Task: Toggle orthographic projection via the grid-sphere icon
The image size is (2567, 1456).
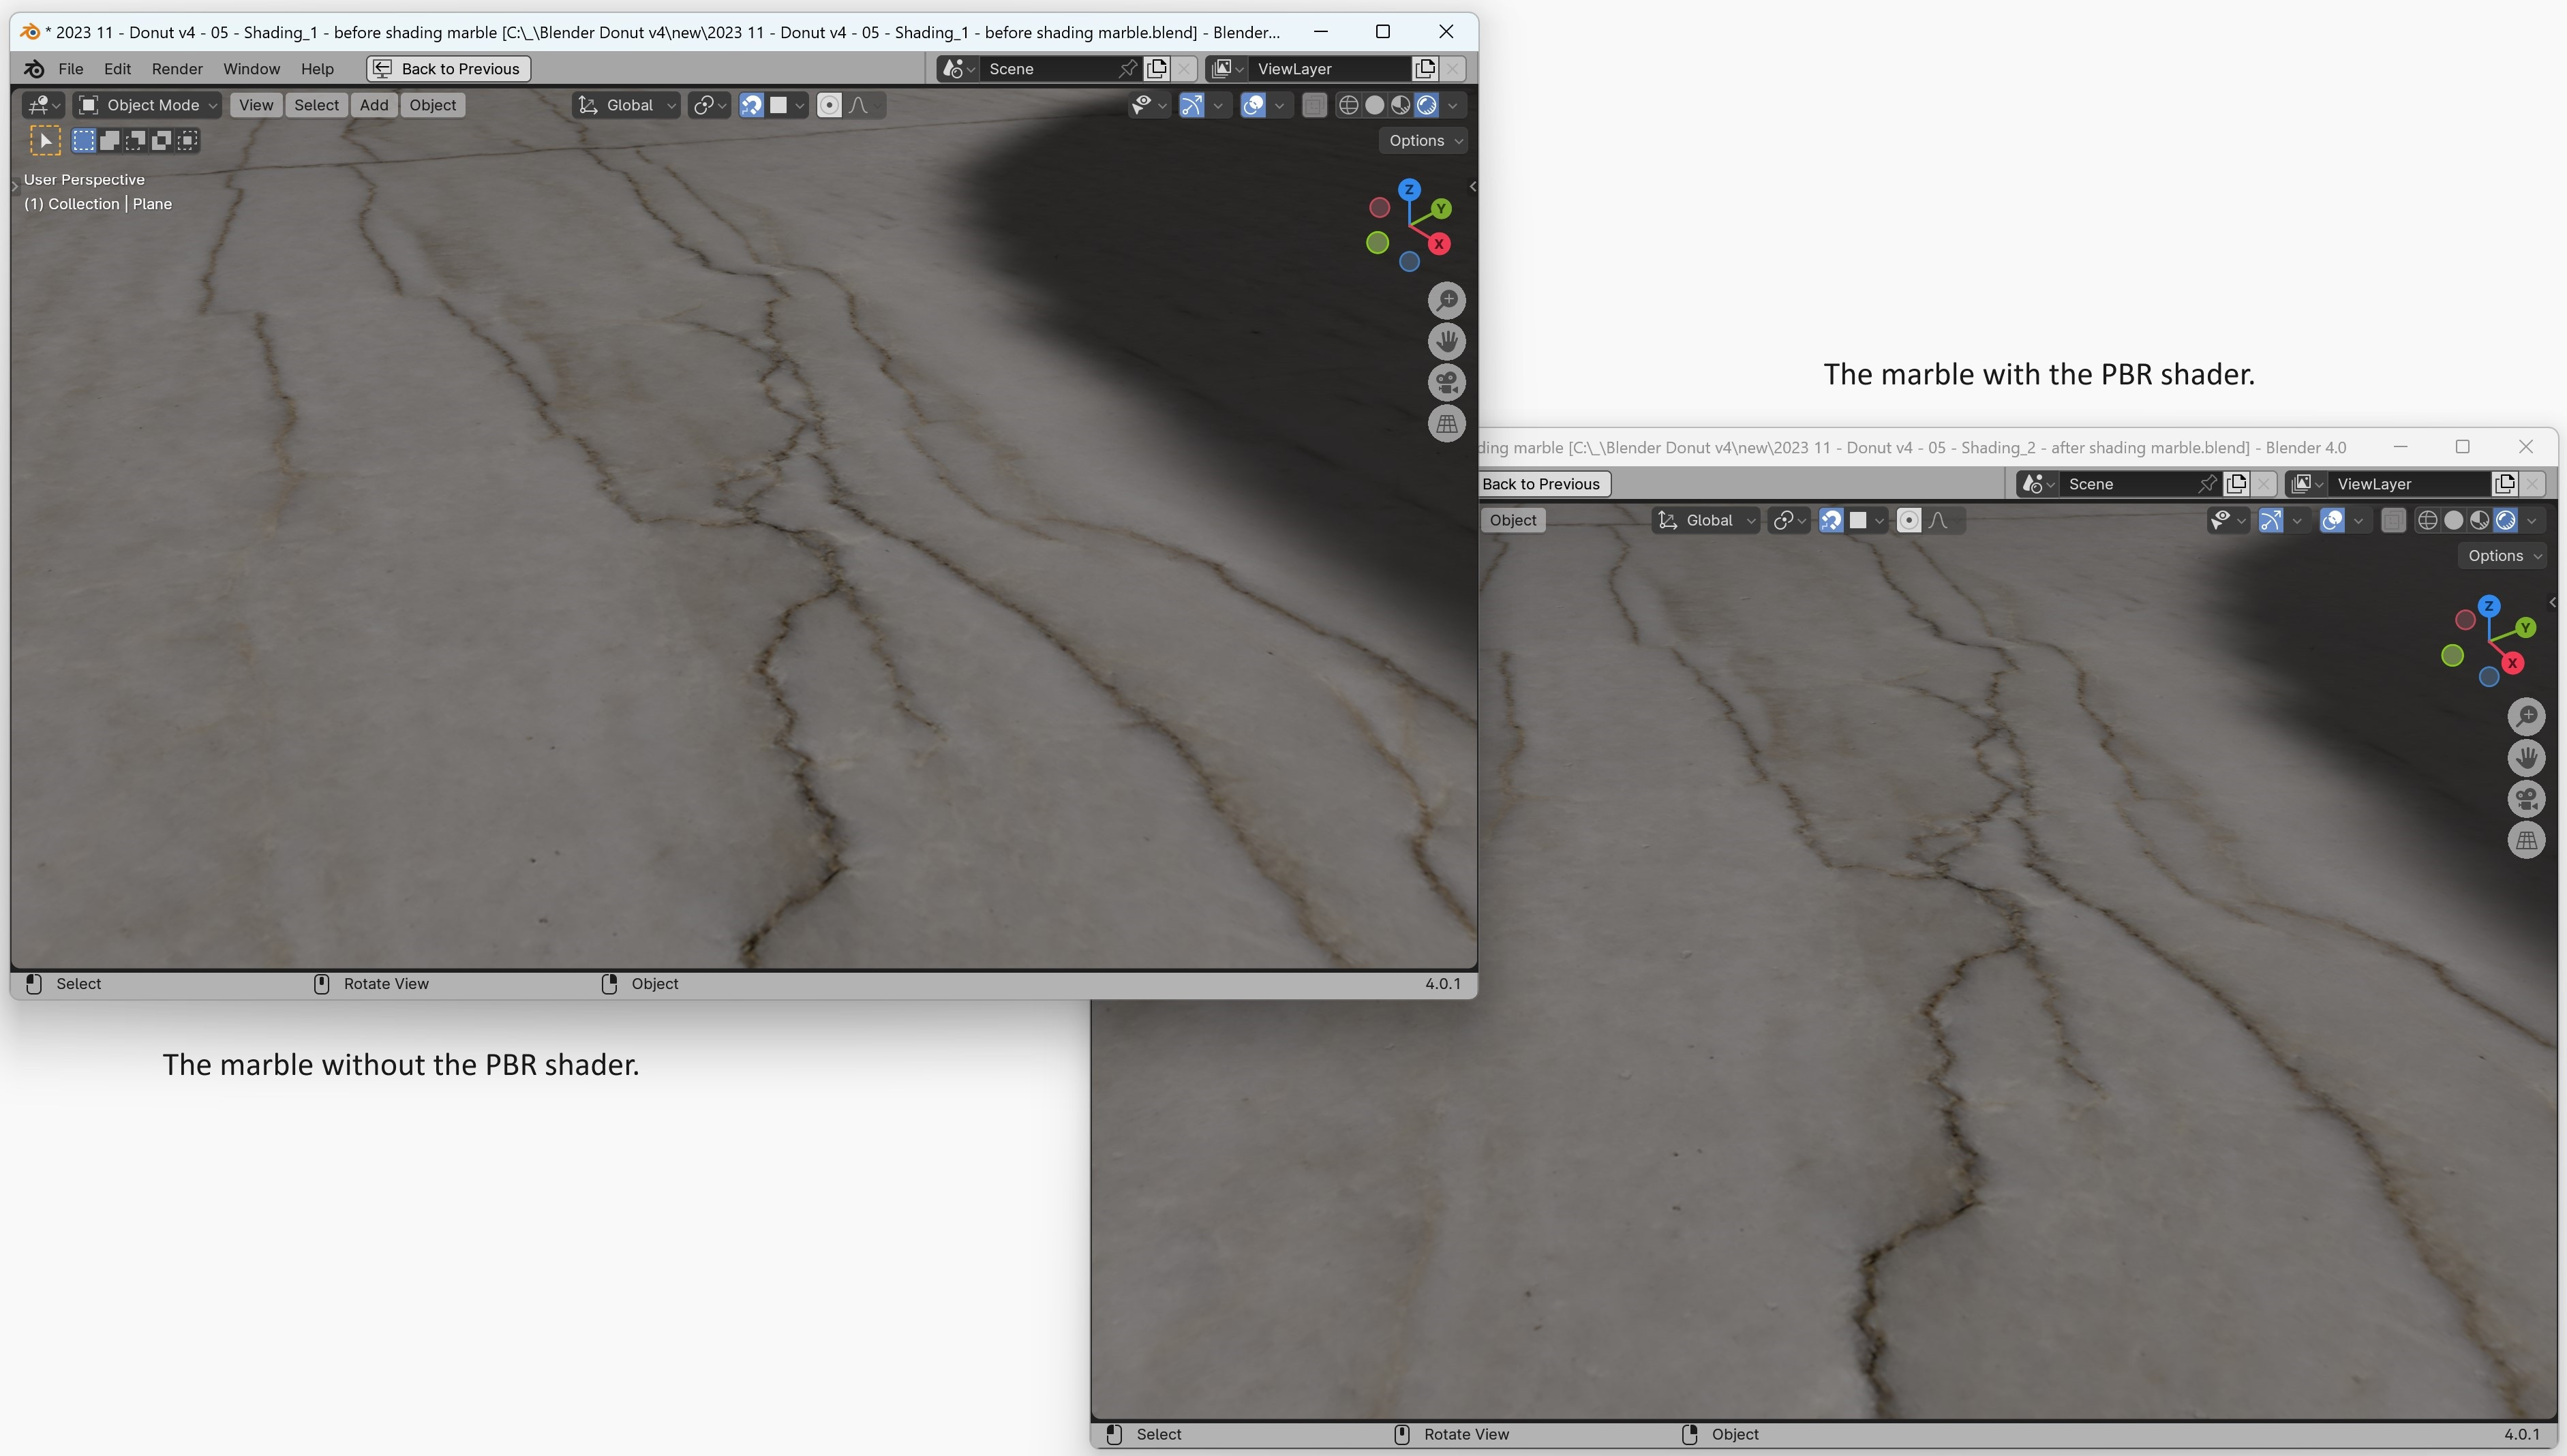Action: (1448, 423)
